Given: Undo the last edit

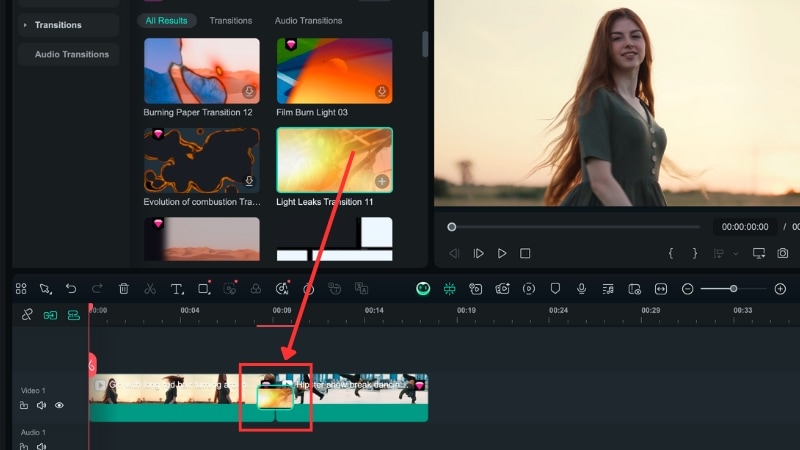Looking at the screenshot, I should (x=71, y=289).
